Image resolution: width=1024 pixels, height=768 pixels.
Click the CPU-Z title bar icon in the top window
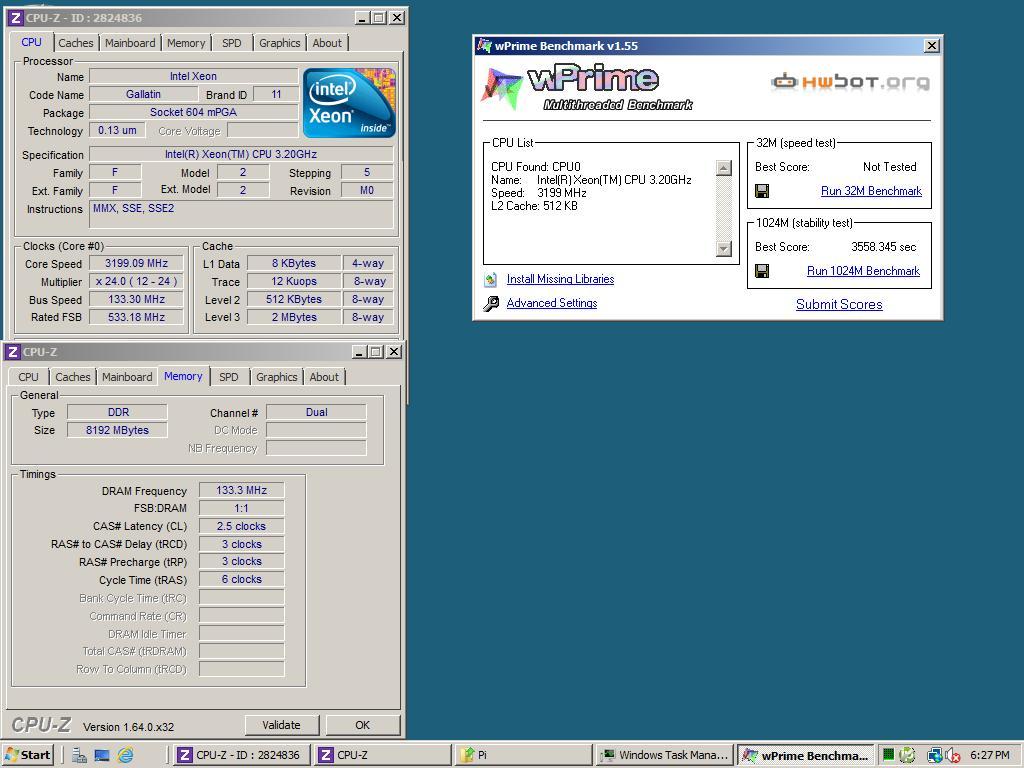pyautogui.click(x=15, y=18)
